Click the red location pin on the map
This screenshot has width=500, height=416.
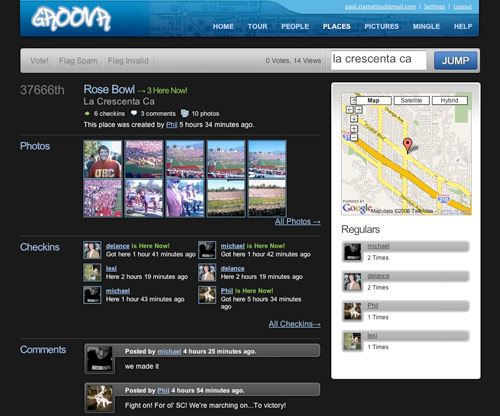(x=407, y=145)
